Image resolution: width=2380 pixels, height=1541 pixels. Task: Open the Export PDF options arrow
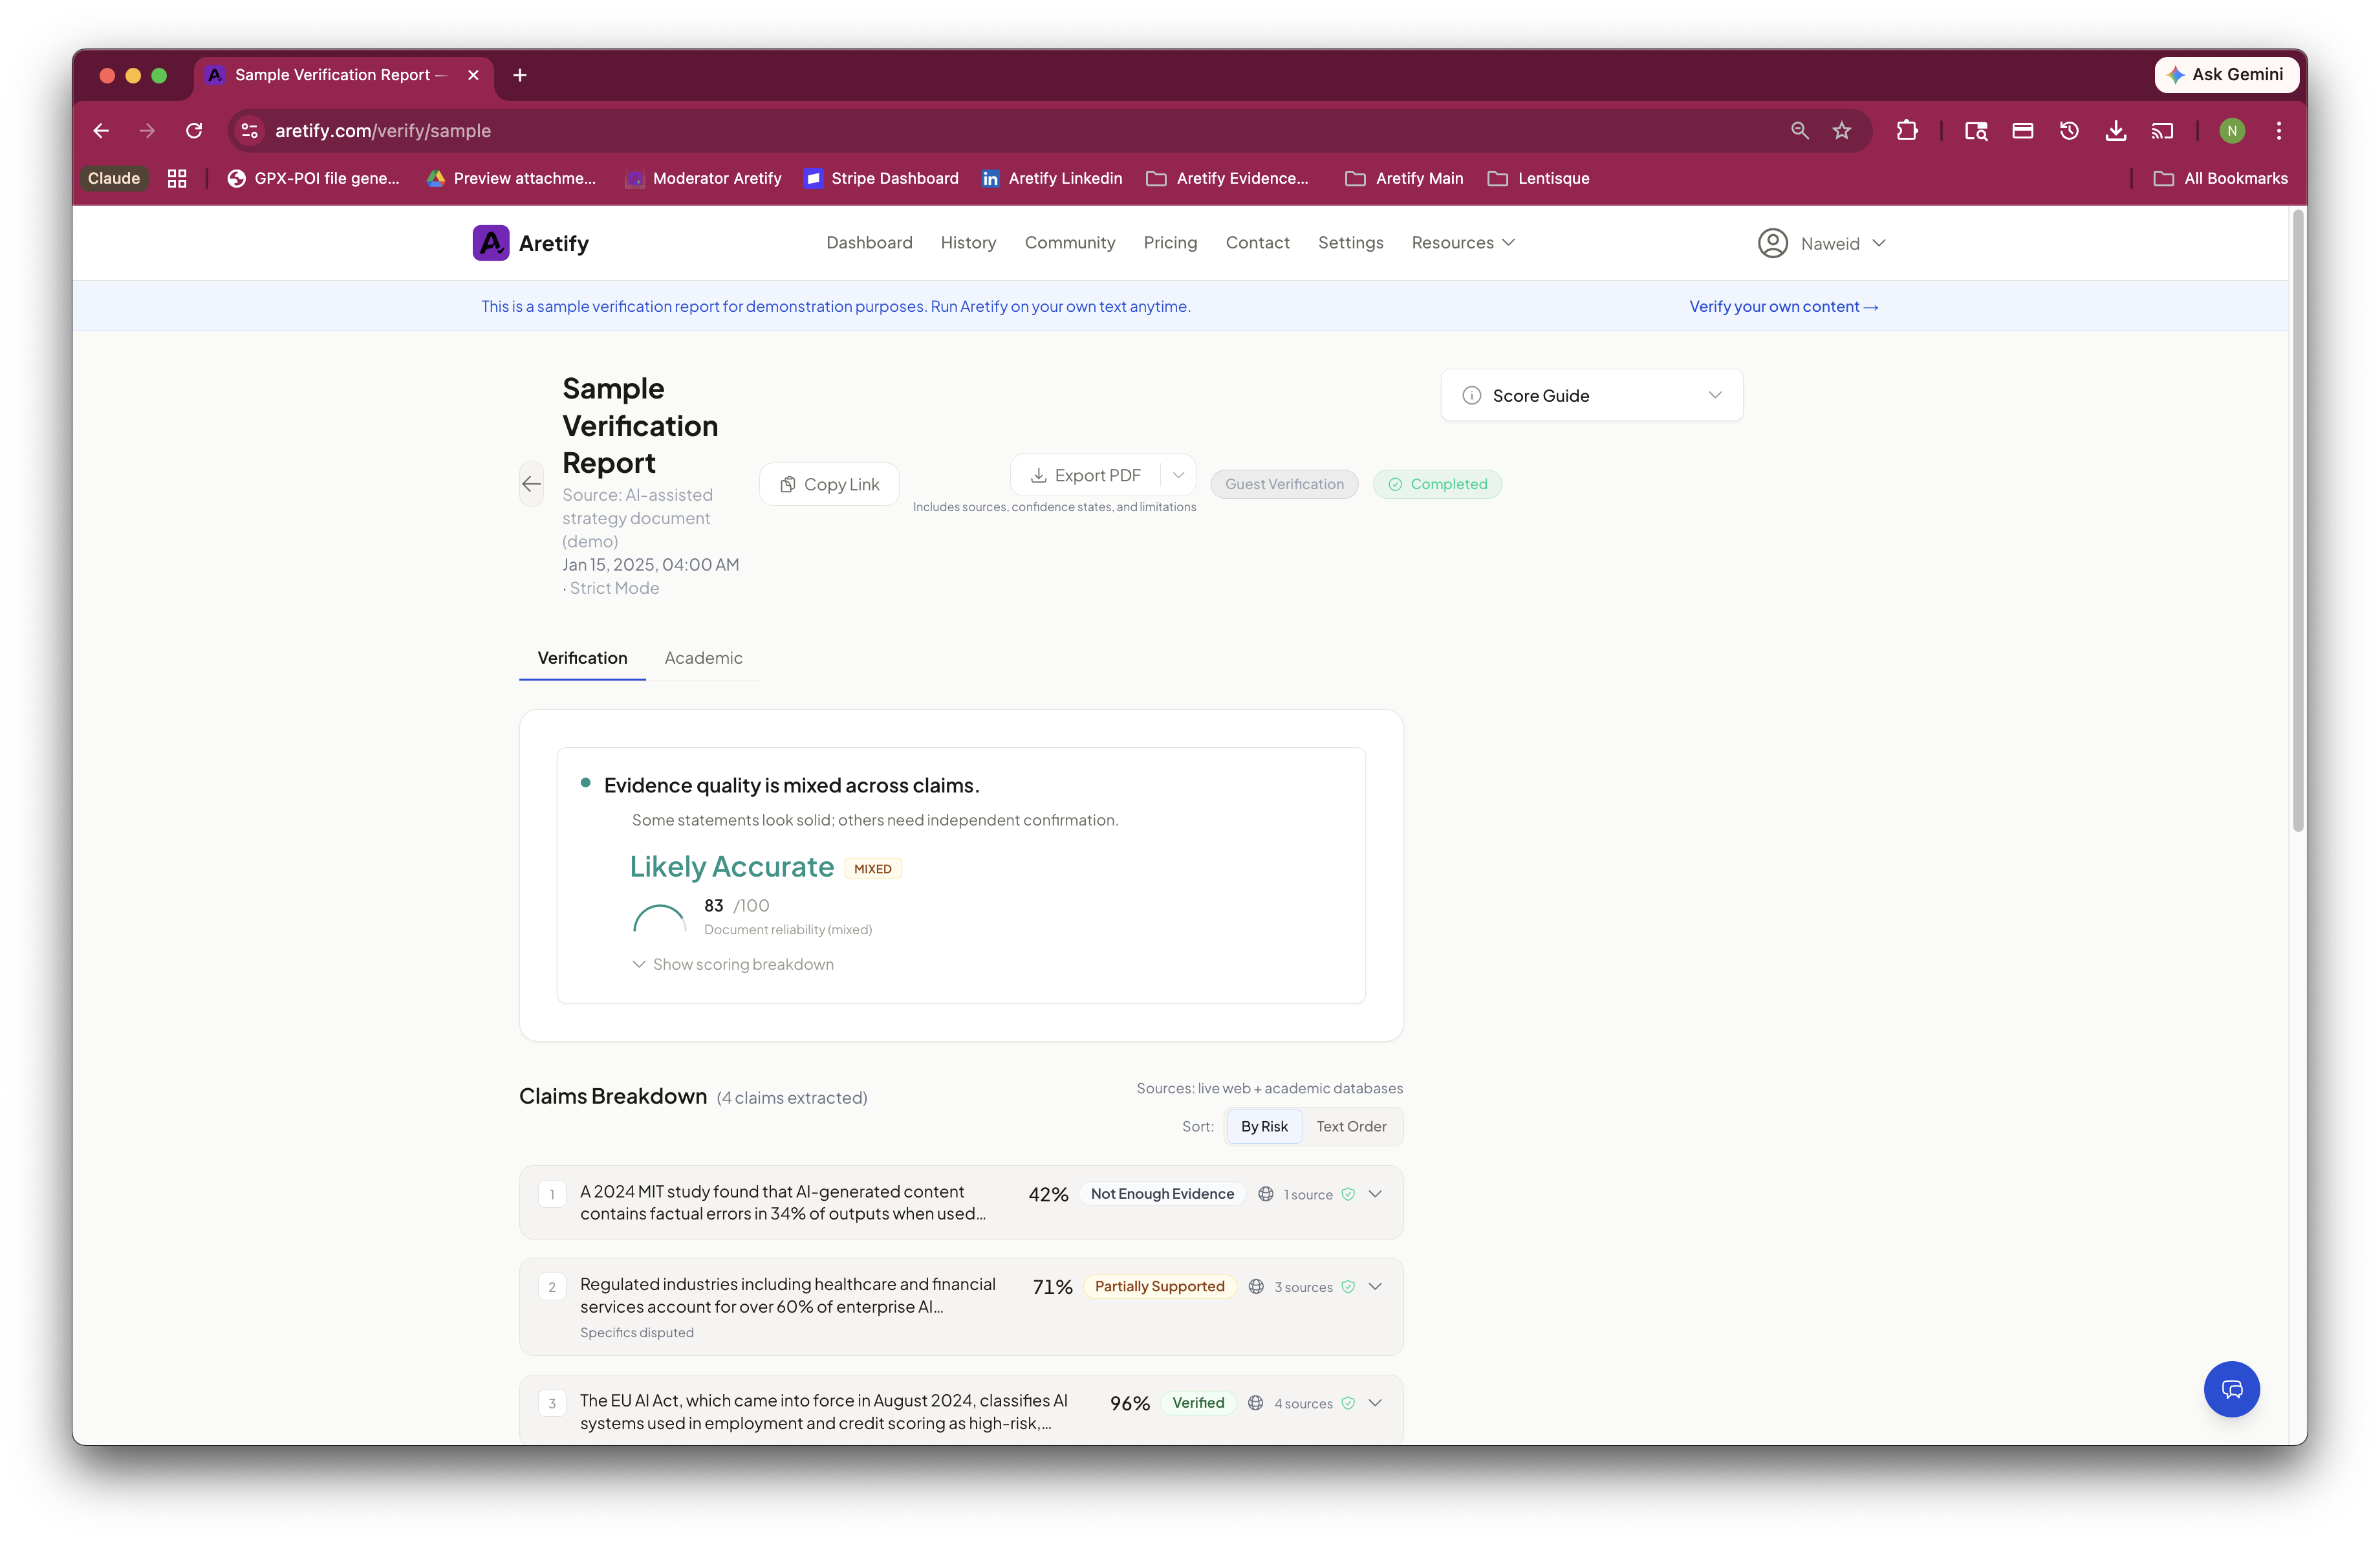point(1178,475)
